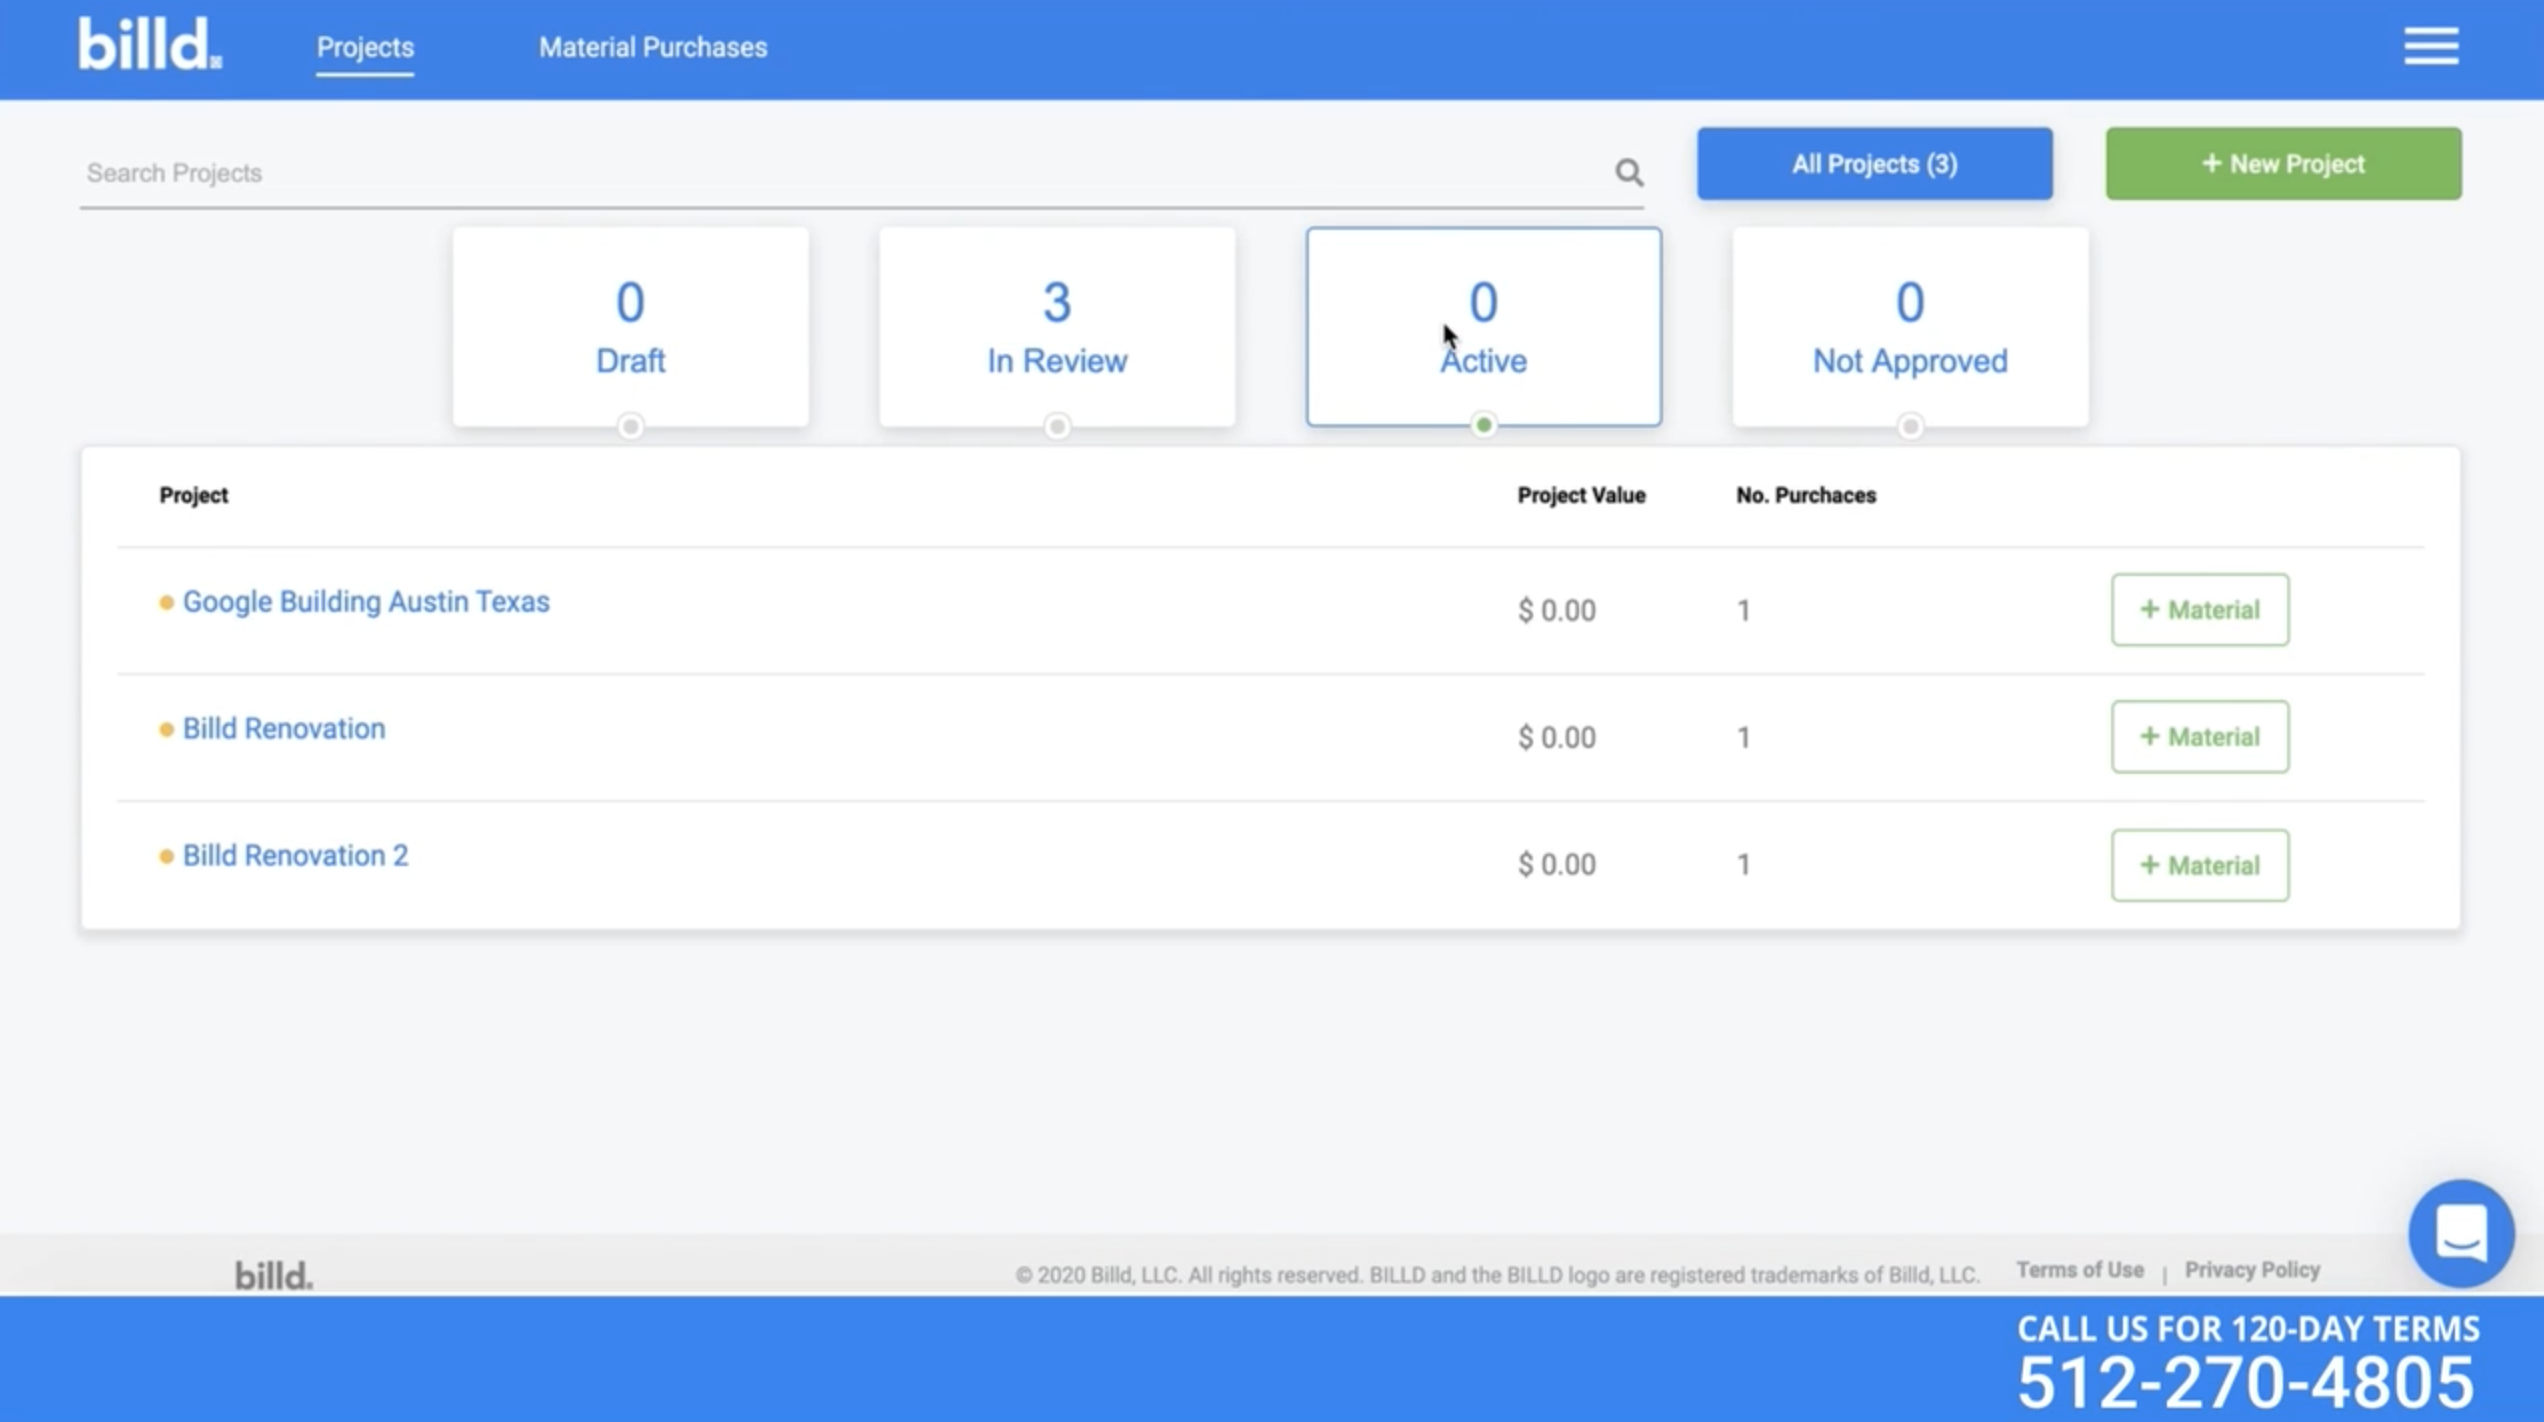Image resolution: width=2544 pixels, height=1422 pixels.
Task: Open the Material Purchases menu item
Action: (653, 47)
